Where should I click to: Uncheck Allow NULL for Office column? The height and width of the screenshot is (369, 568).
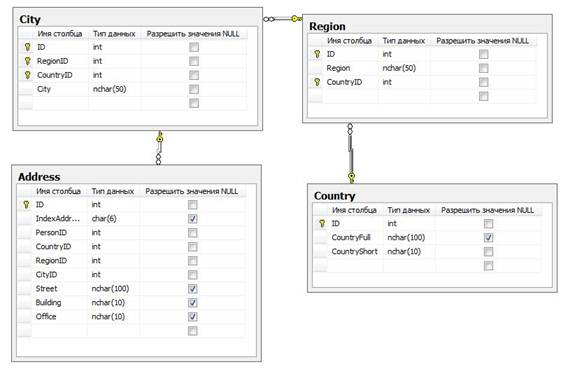click(192, 317)
